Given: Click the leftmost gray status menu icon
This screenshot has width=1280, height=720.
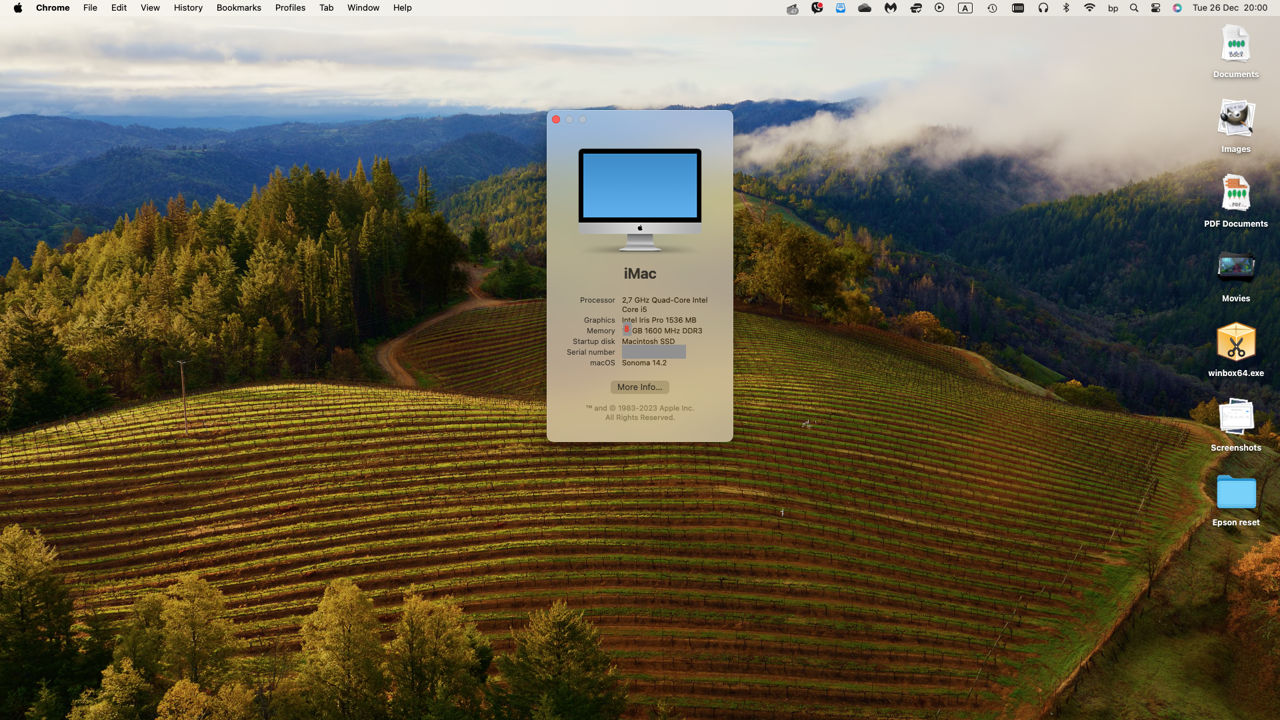Looking at the screenshot, I should click(792, 7).
